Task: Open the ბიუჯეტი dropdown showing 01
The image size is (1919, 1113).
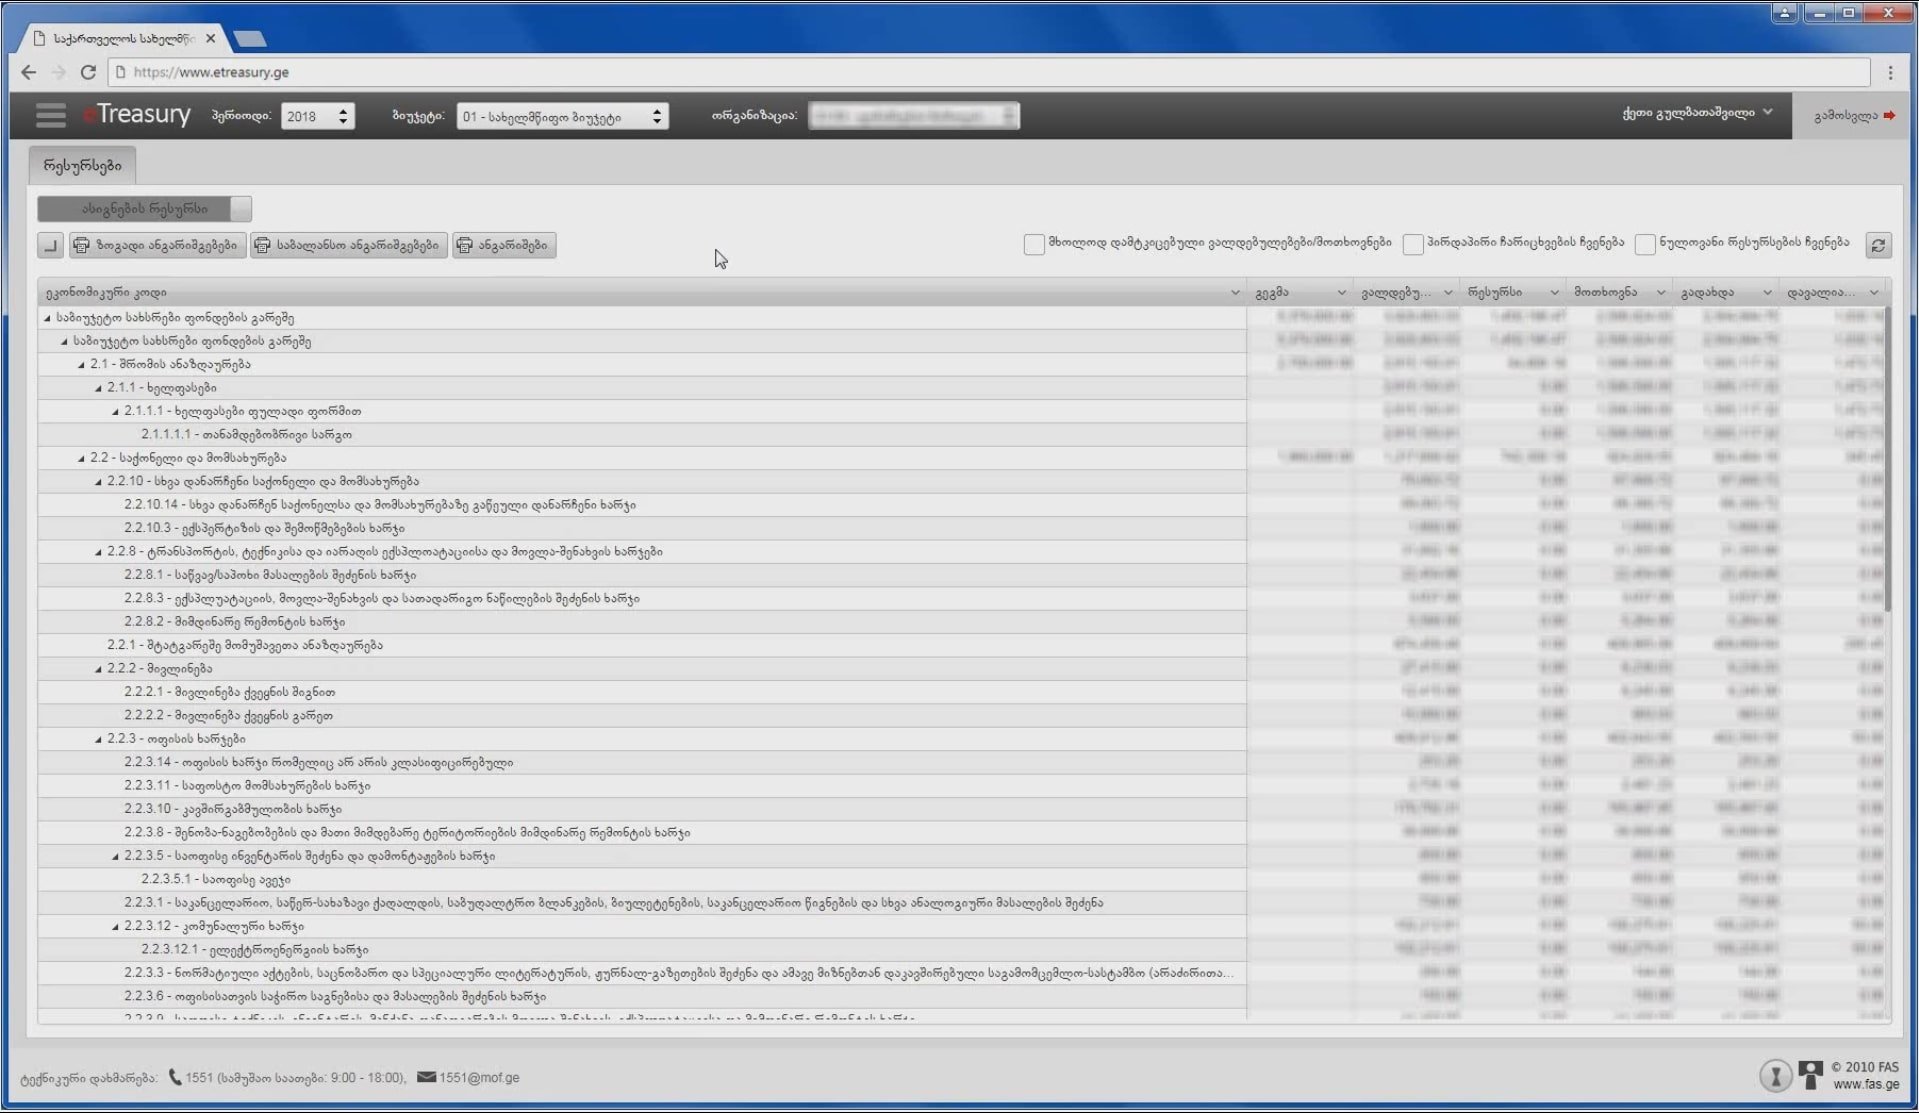Action: (x=562, y=117)
